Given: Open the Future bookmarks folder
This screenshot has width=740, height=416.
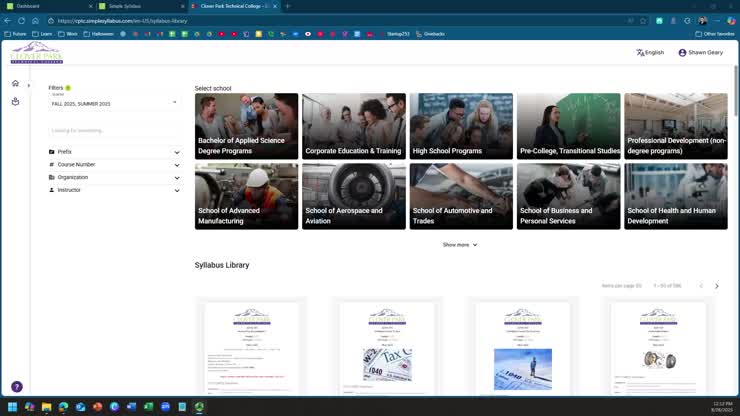Looking at the screenshot, I should [x=16, y=34].
